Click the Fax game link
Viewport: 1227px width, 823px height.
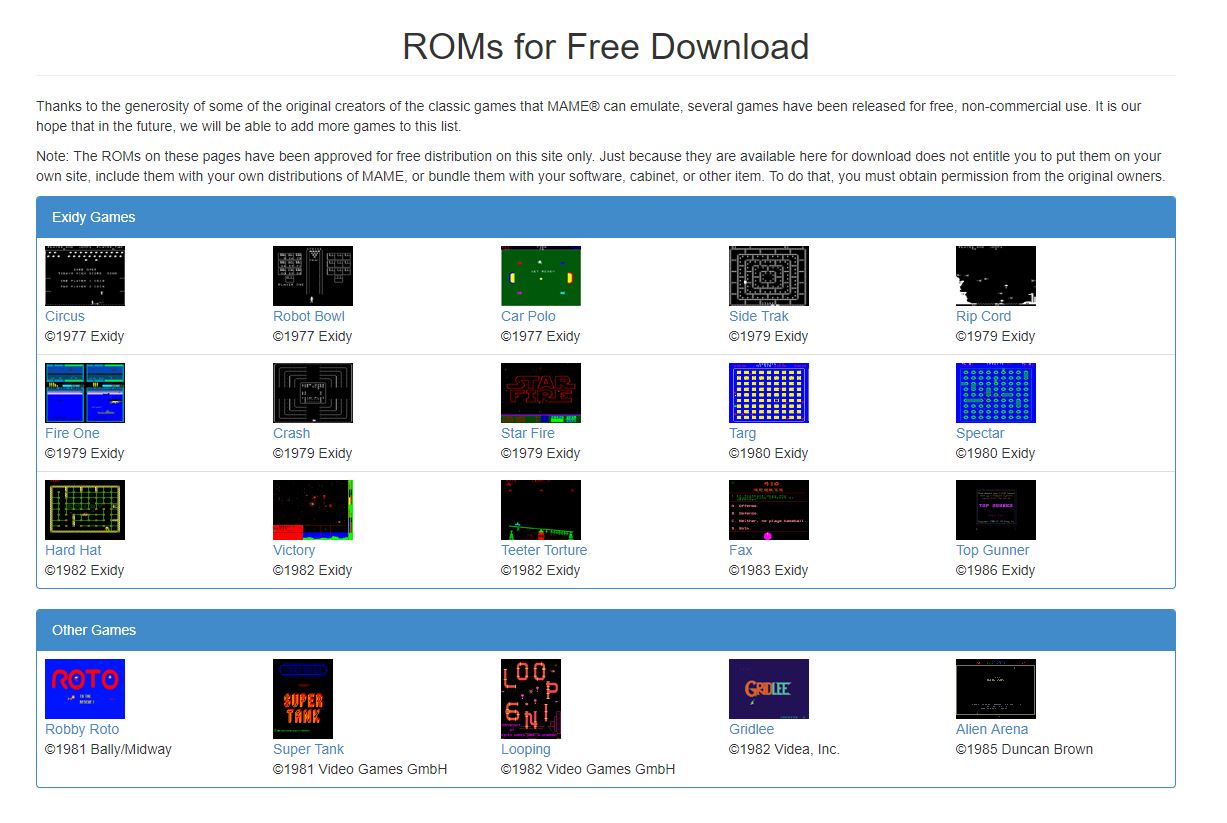[x=740, y=550]
